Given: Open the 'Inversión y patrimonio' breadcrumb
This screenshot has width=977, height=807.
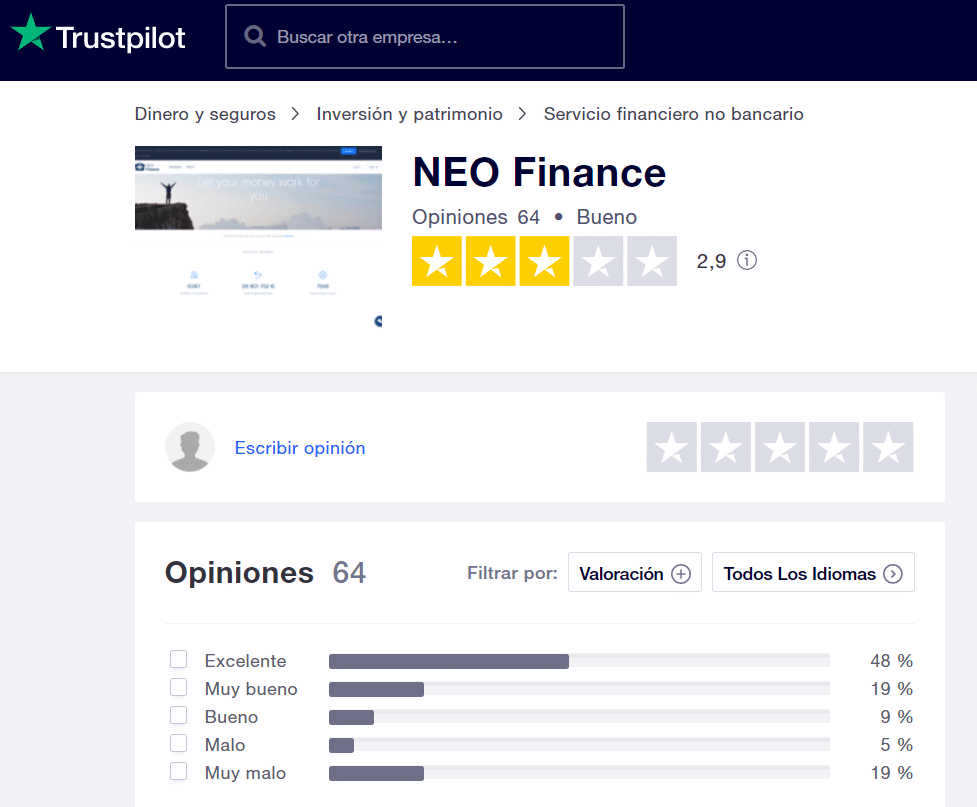Looking at the screenshot, I should click(409, 114).
